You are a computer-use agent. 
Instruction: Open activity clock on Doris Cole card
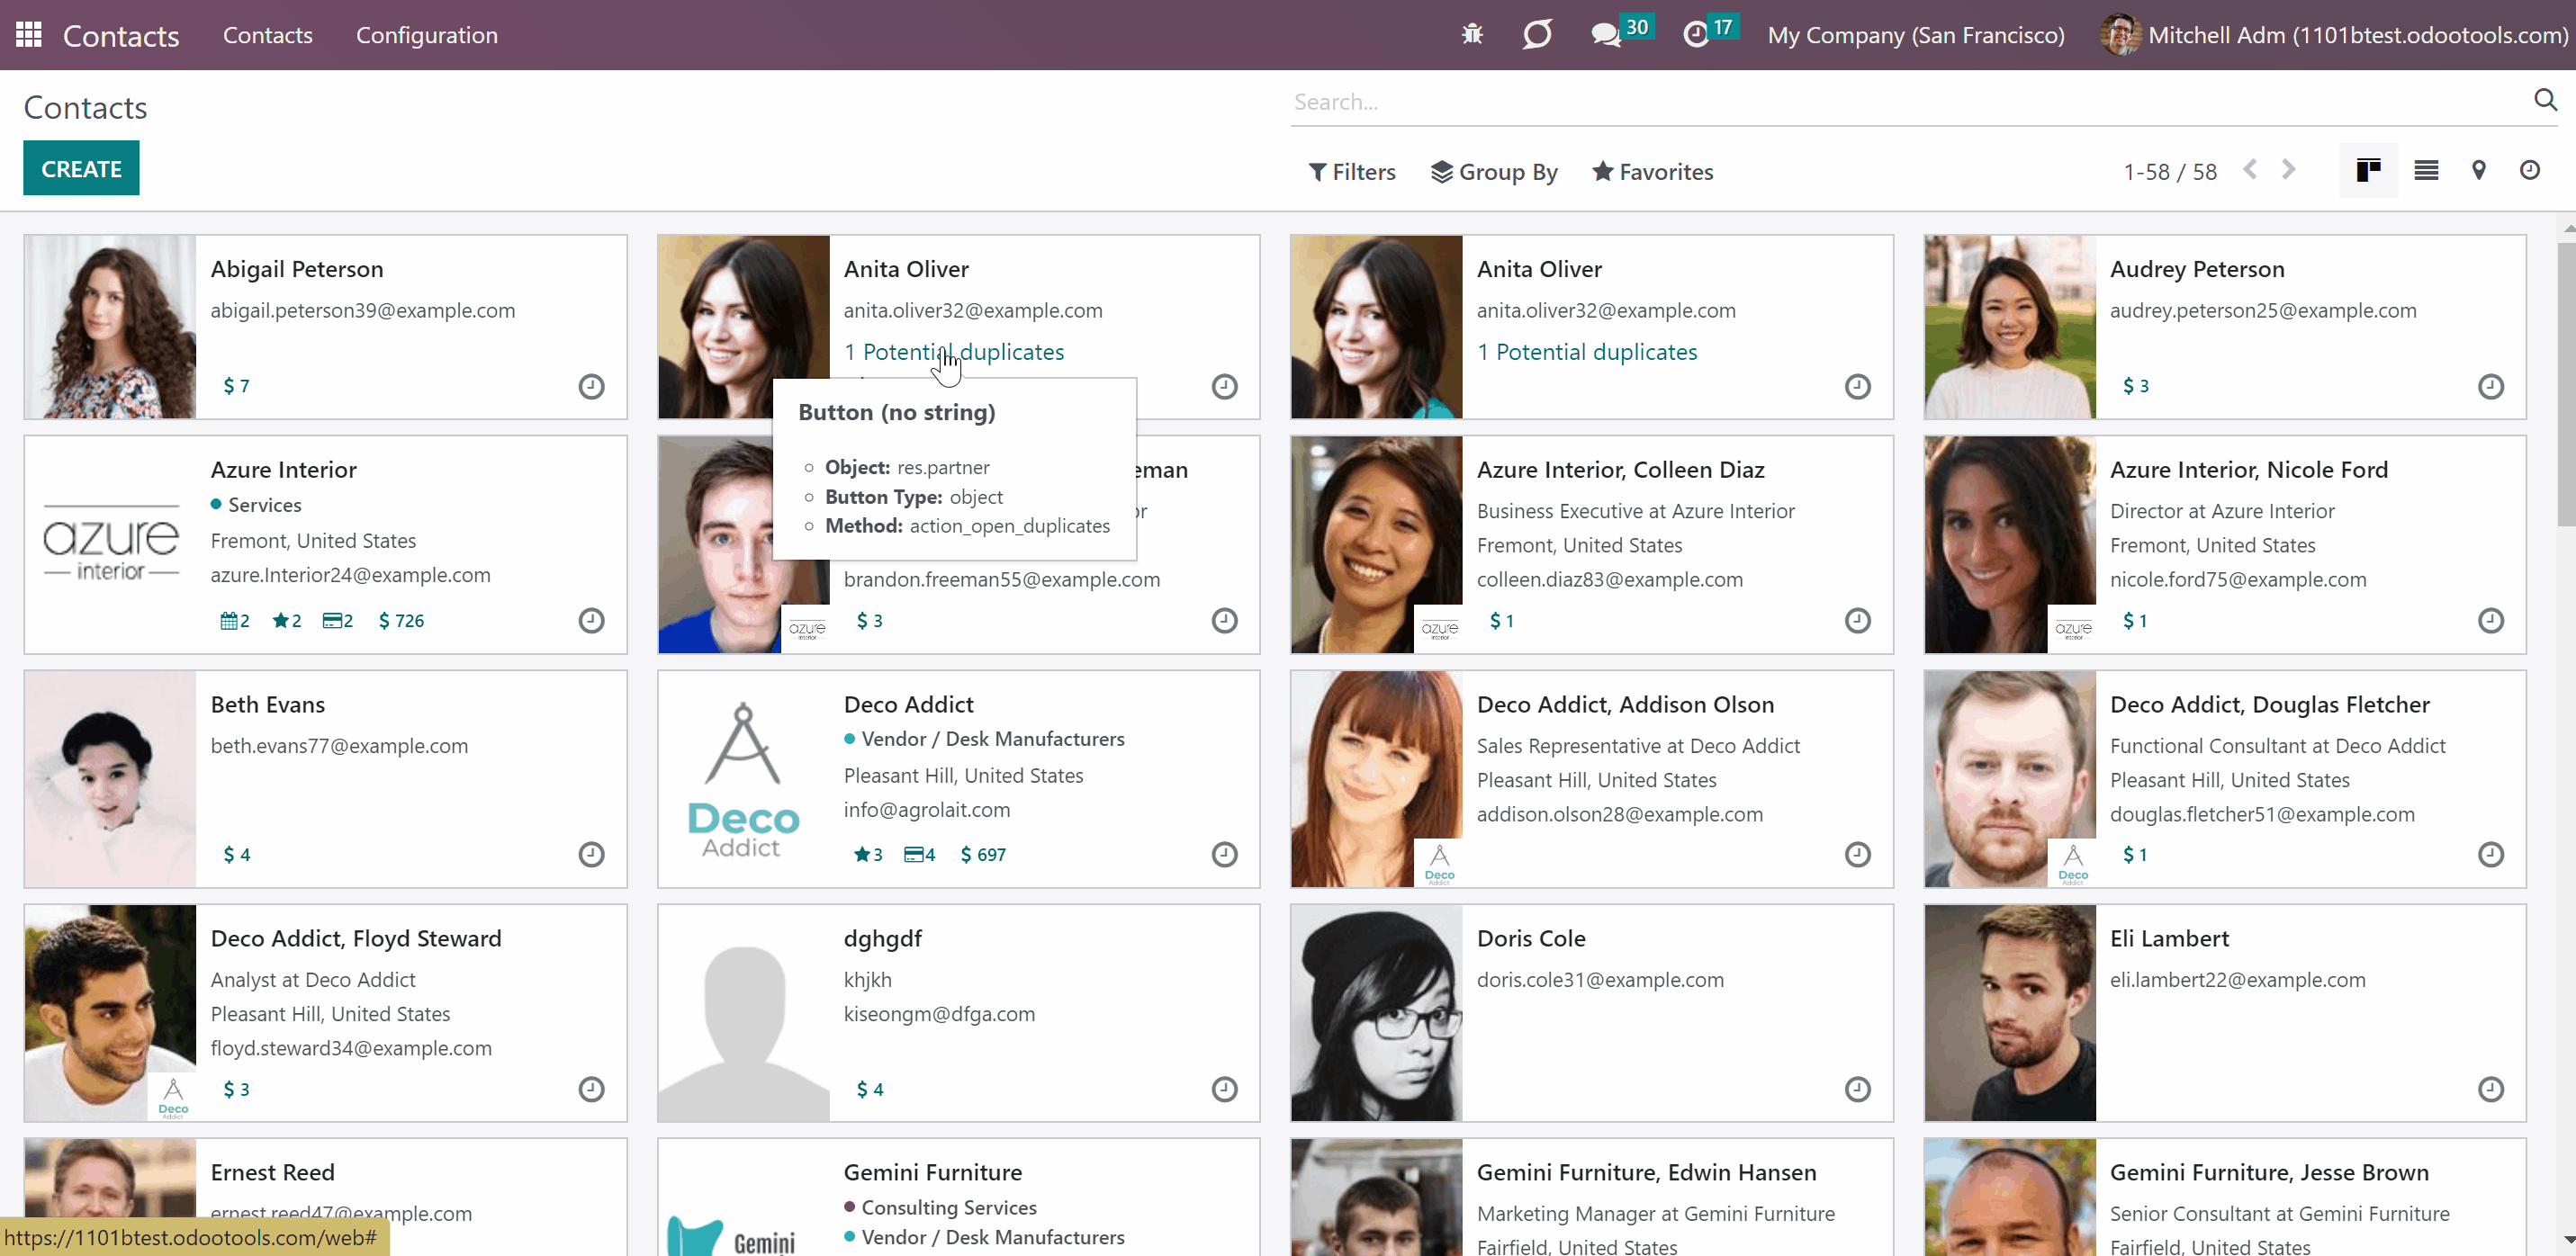[x=1858, y=1089]
